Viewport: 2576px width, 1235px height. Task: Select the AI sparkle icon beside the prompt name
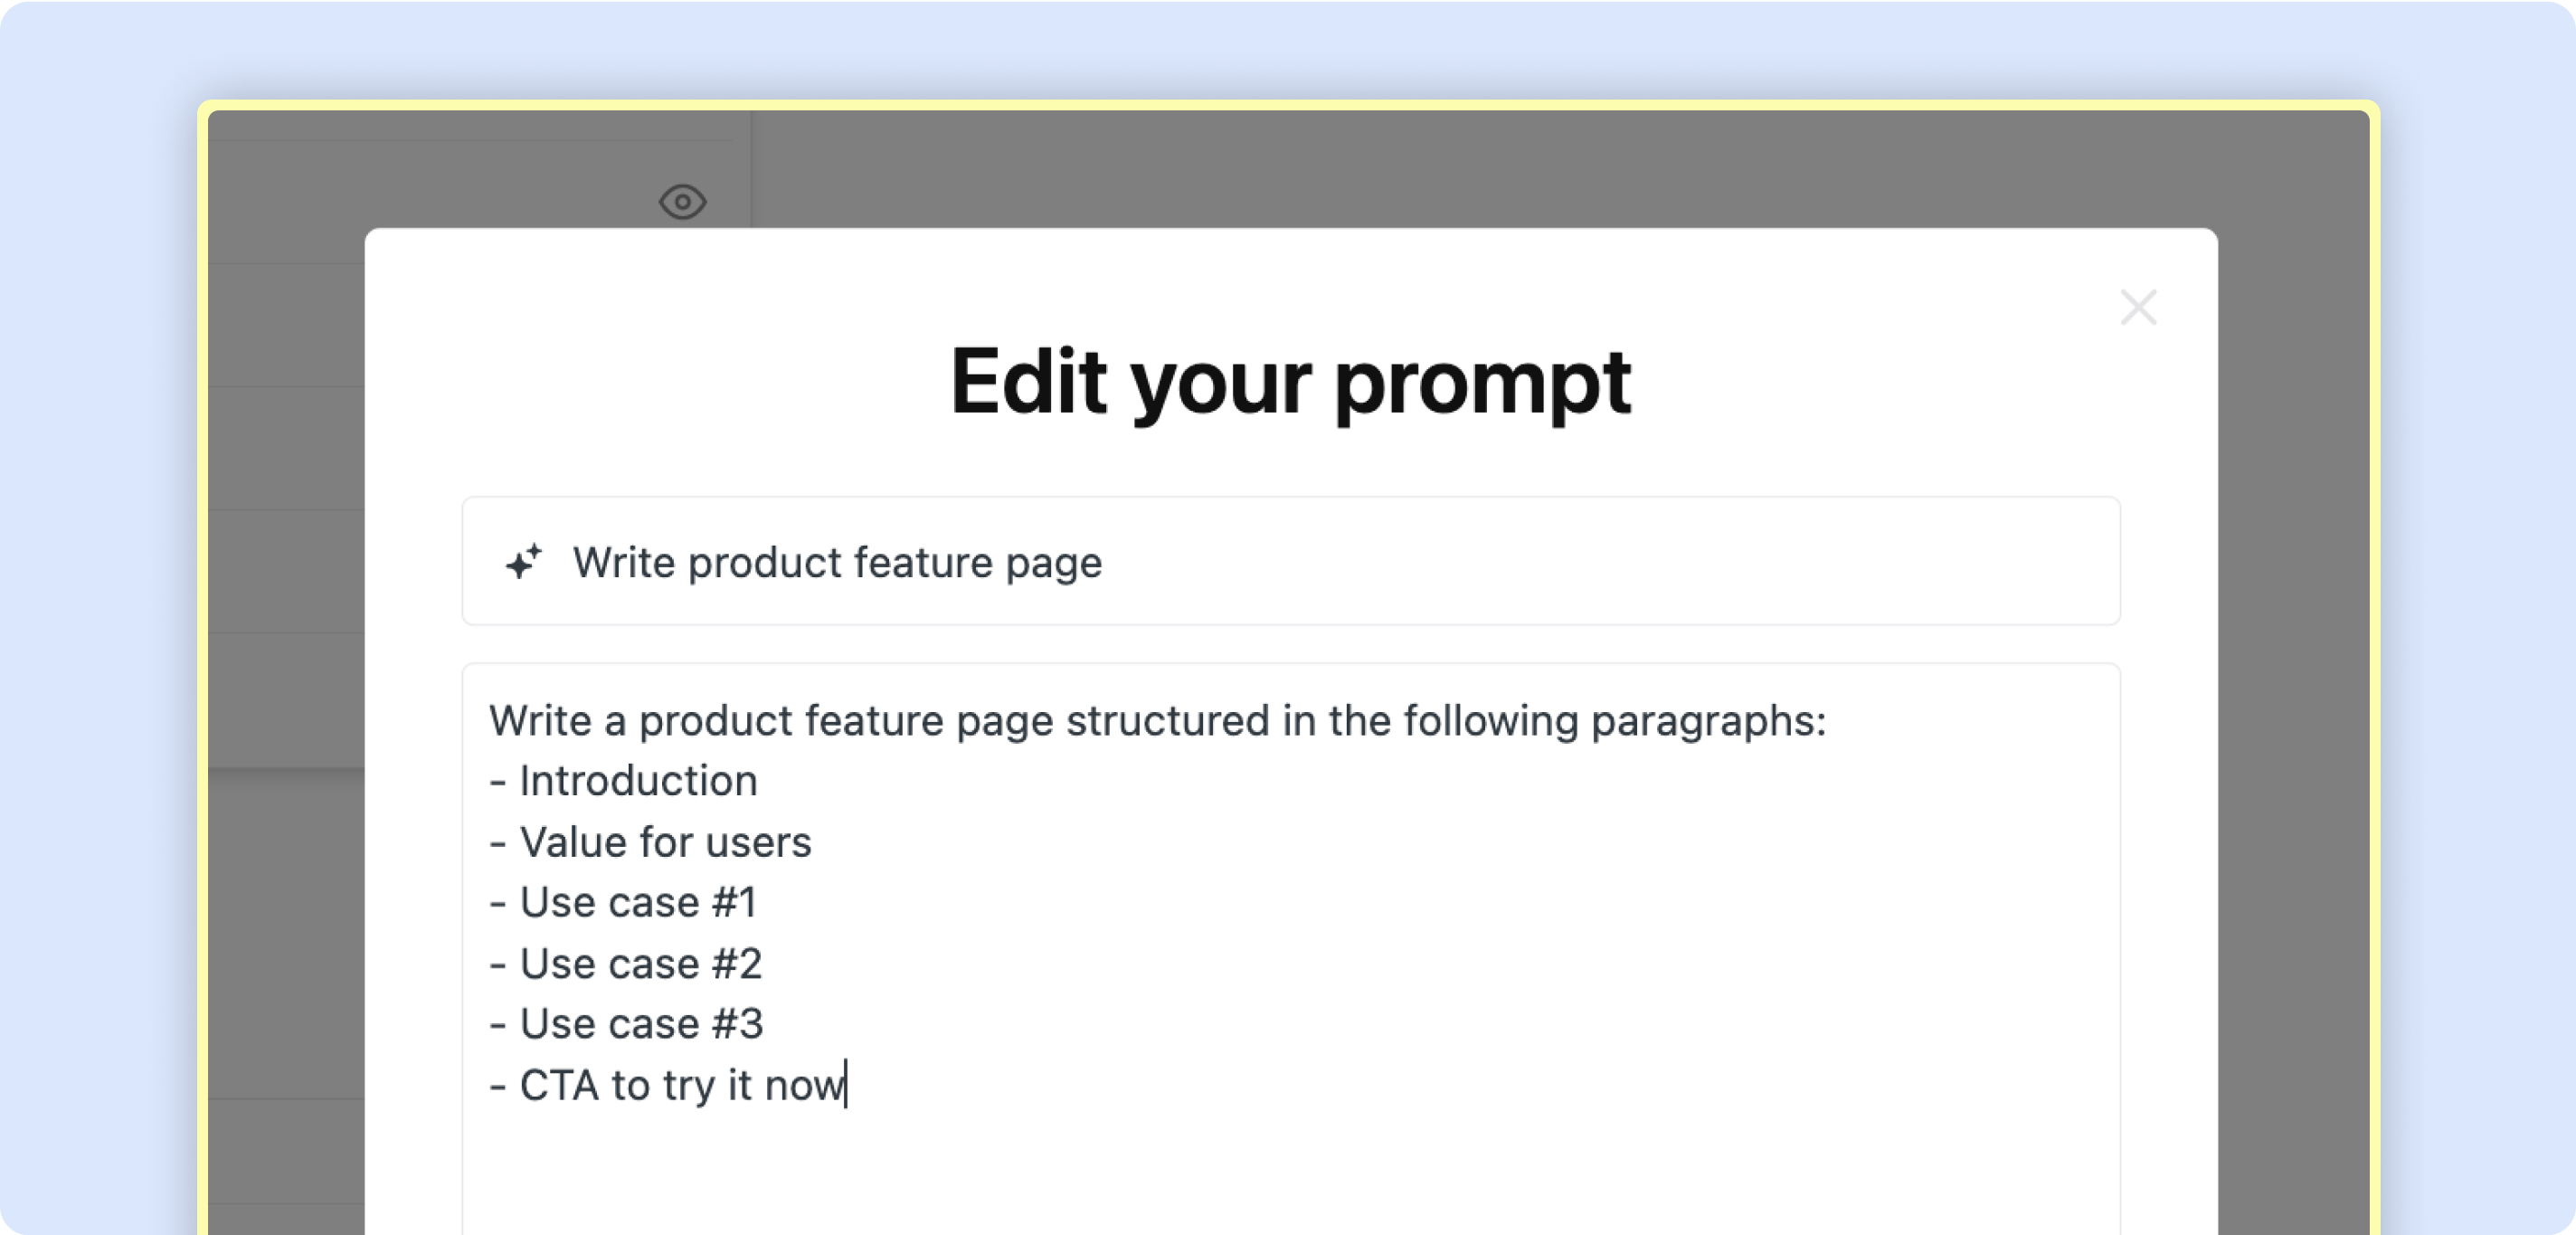click(524, 562)
